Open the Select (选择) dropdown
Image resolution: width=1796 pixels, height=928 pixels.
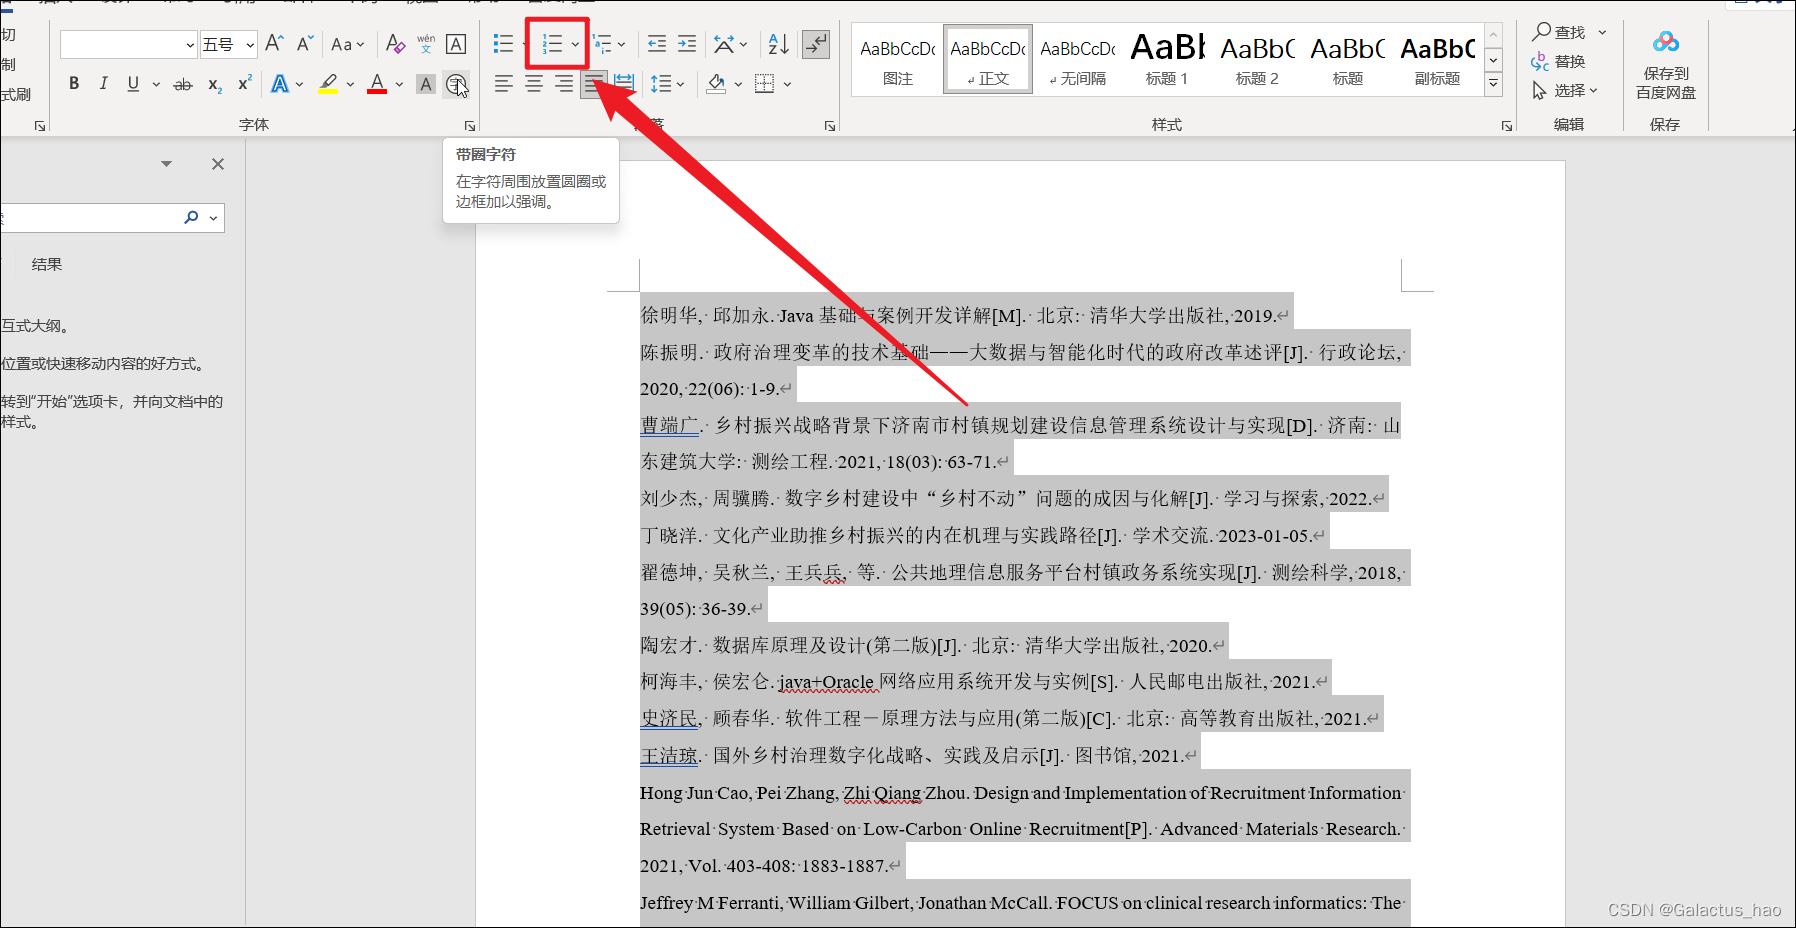[x=1566, y=90]
